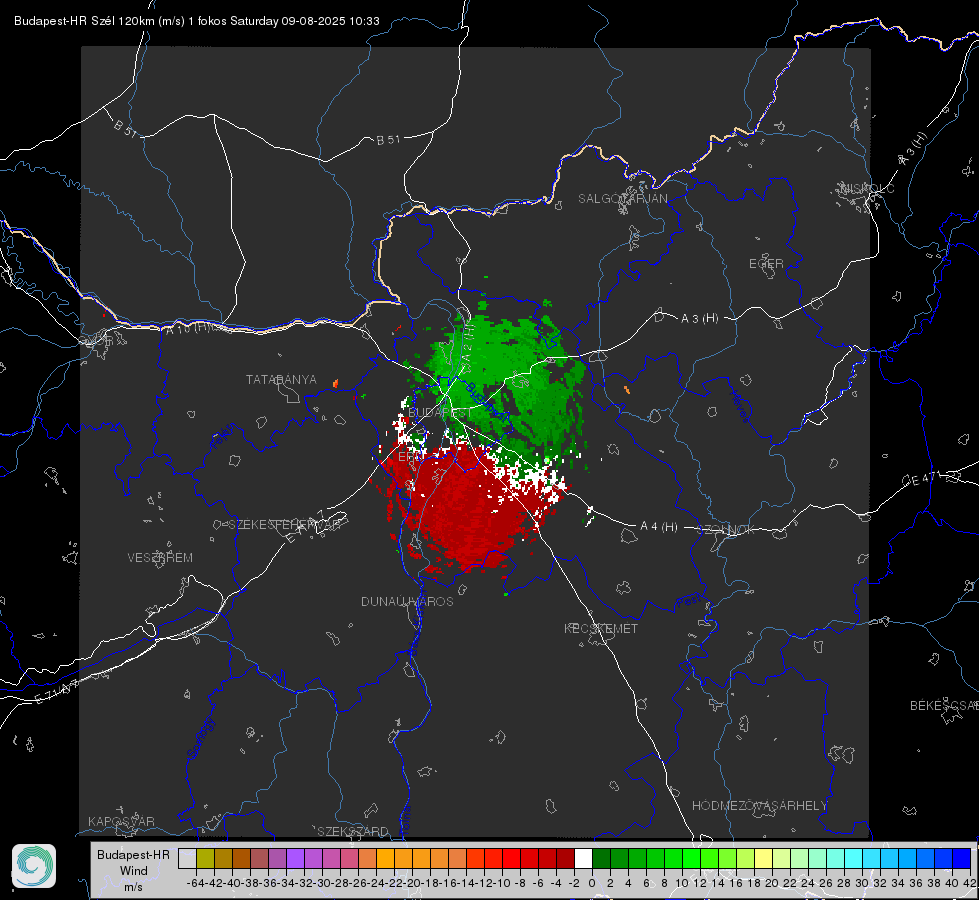This screenshot has width=979, height=900.
Task: Click the "A 4 (H)" road label
Action: [659, 527]
